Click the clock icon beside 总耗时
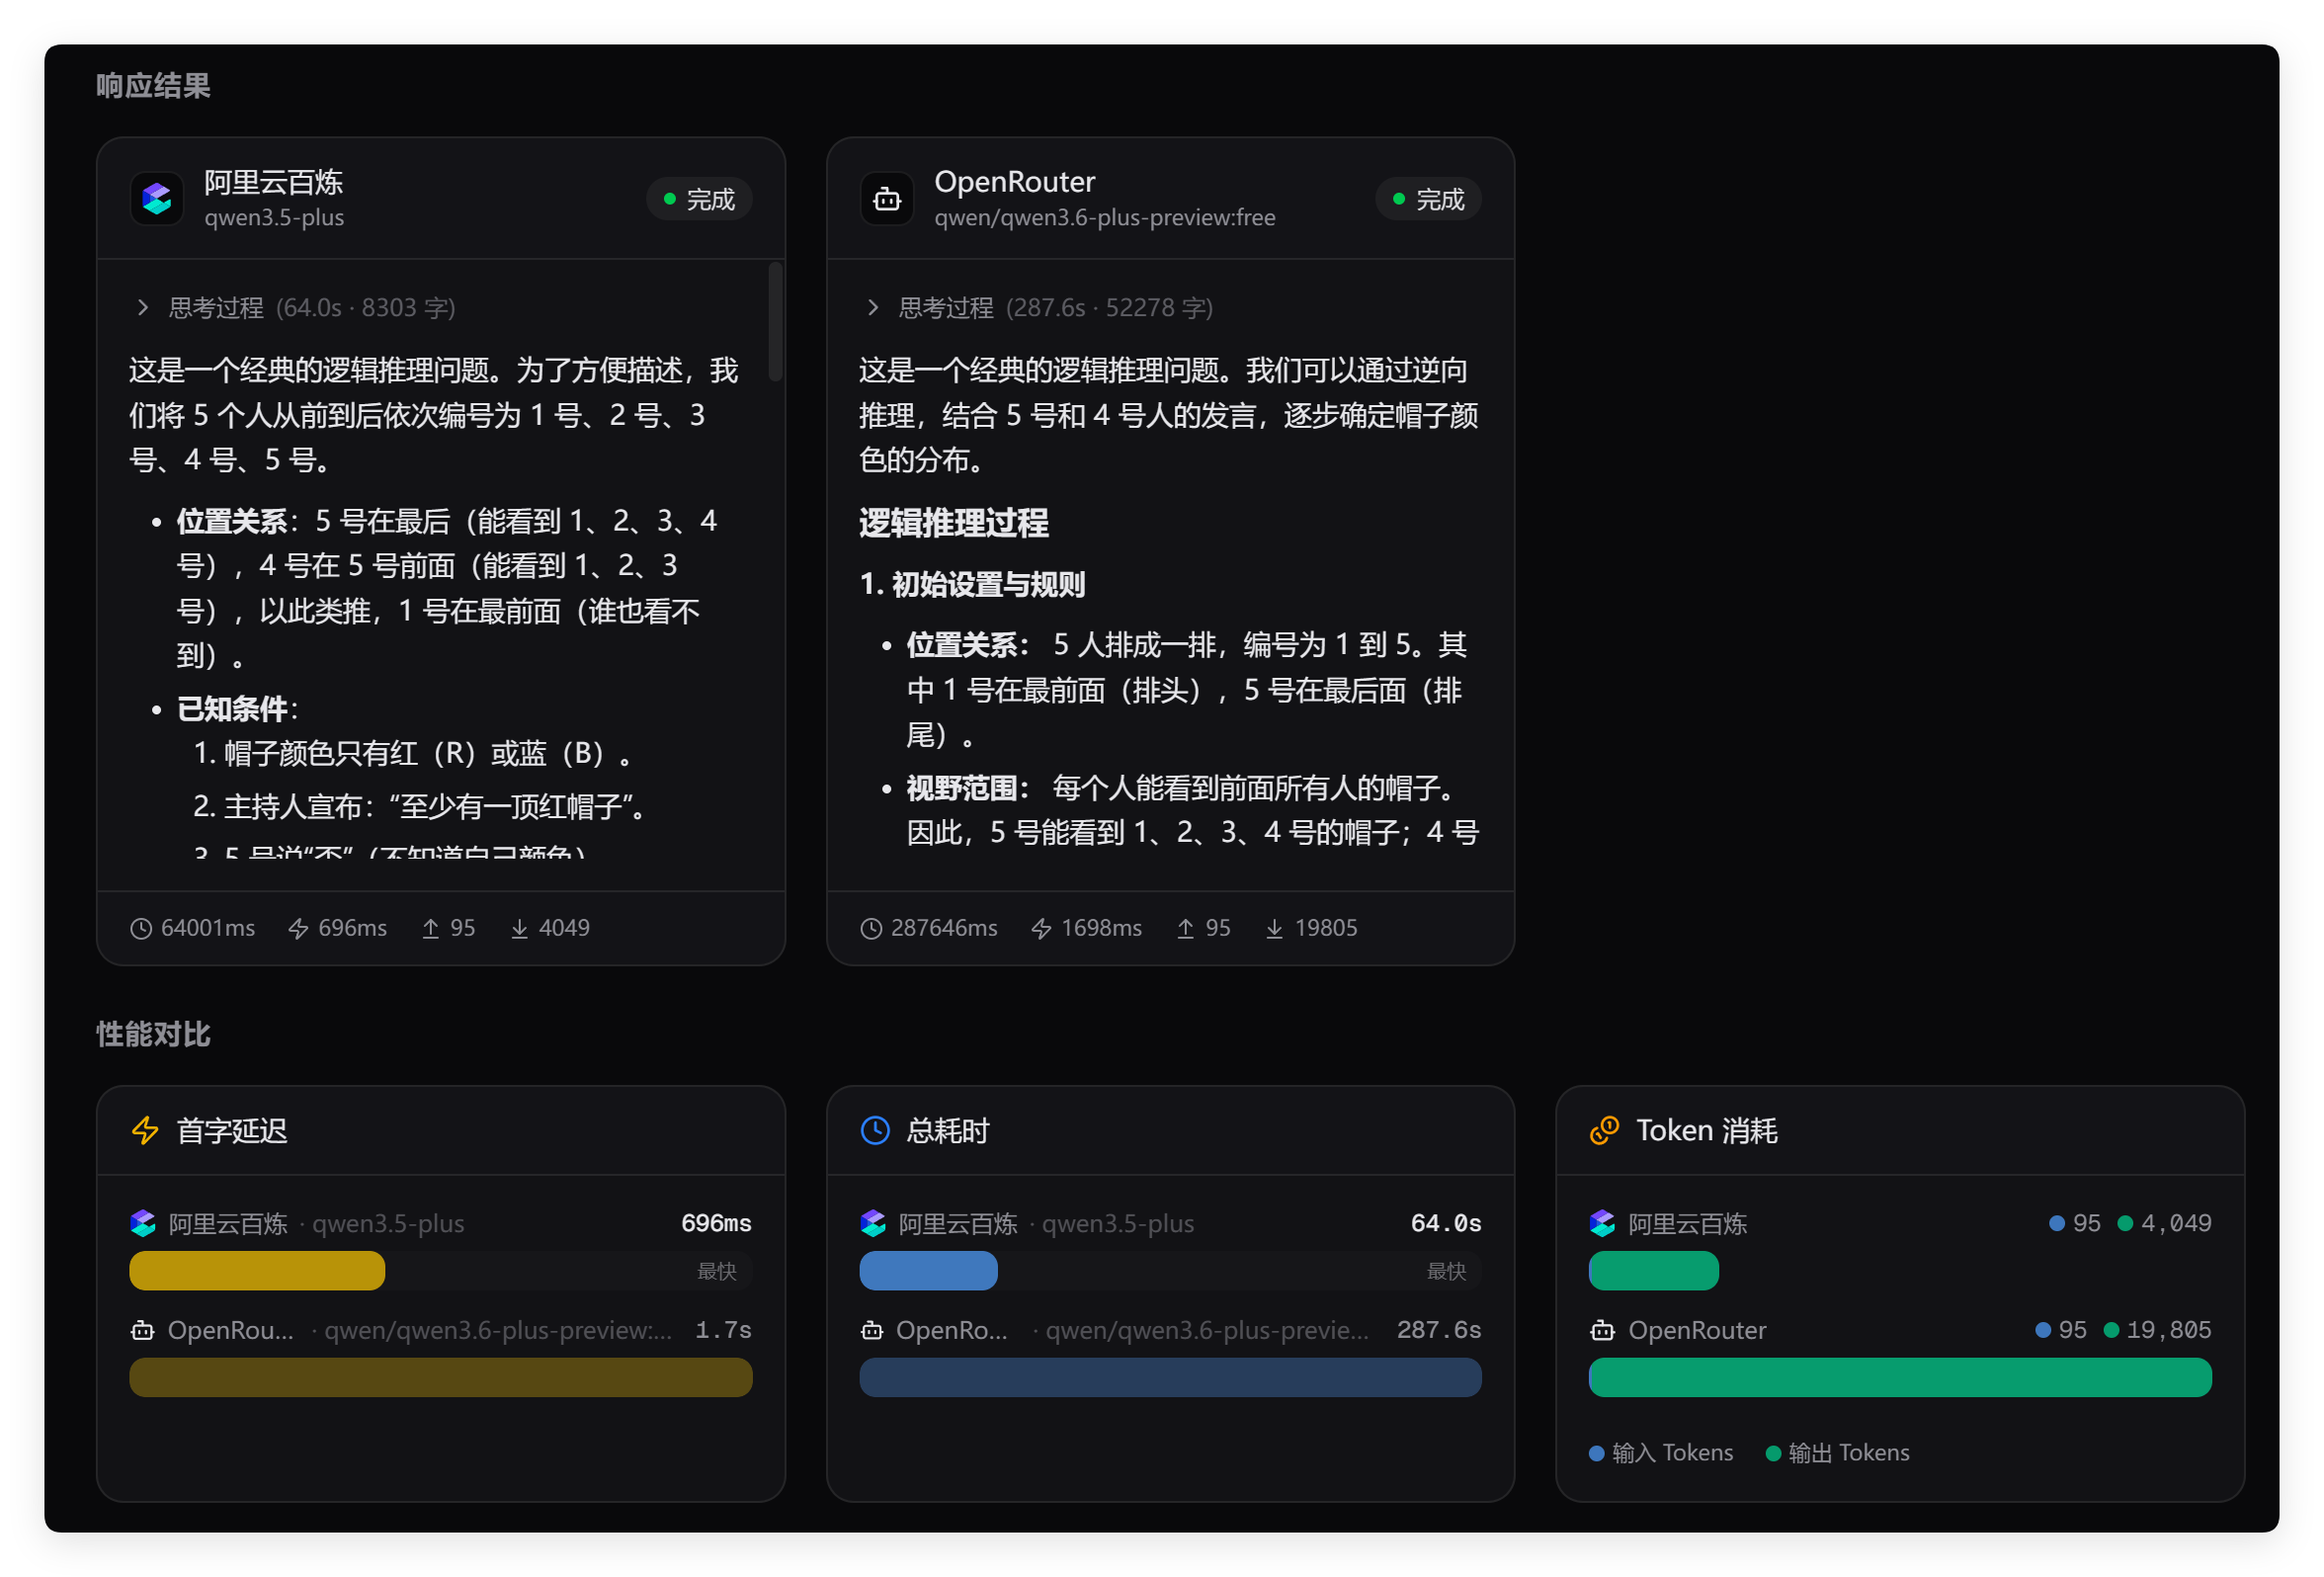Image resolution: width=2324 pixels, height=1577 pixels. click(x=875, y=1130)
